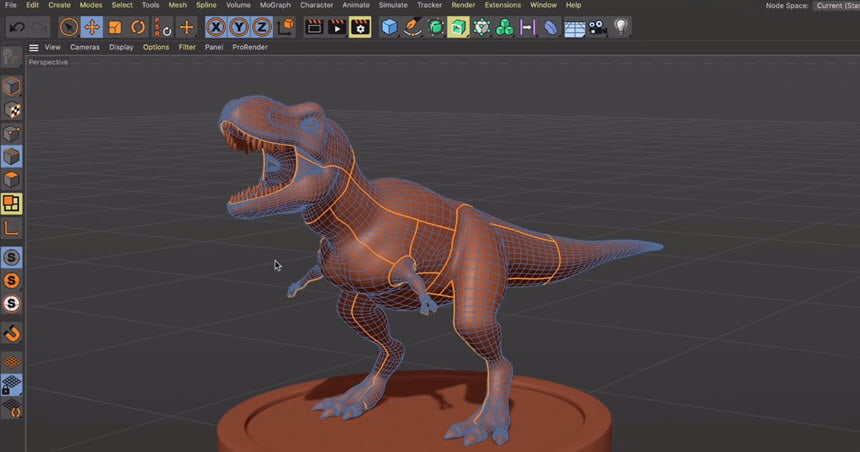The image size is (860, 452).
Task: Open the Render menu
Action: [463, 5]
